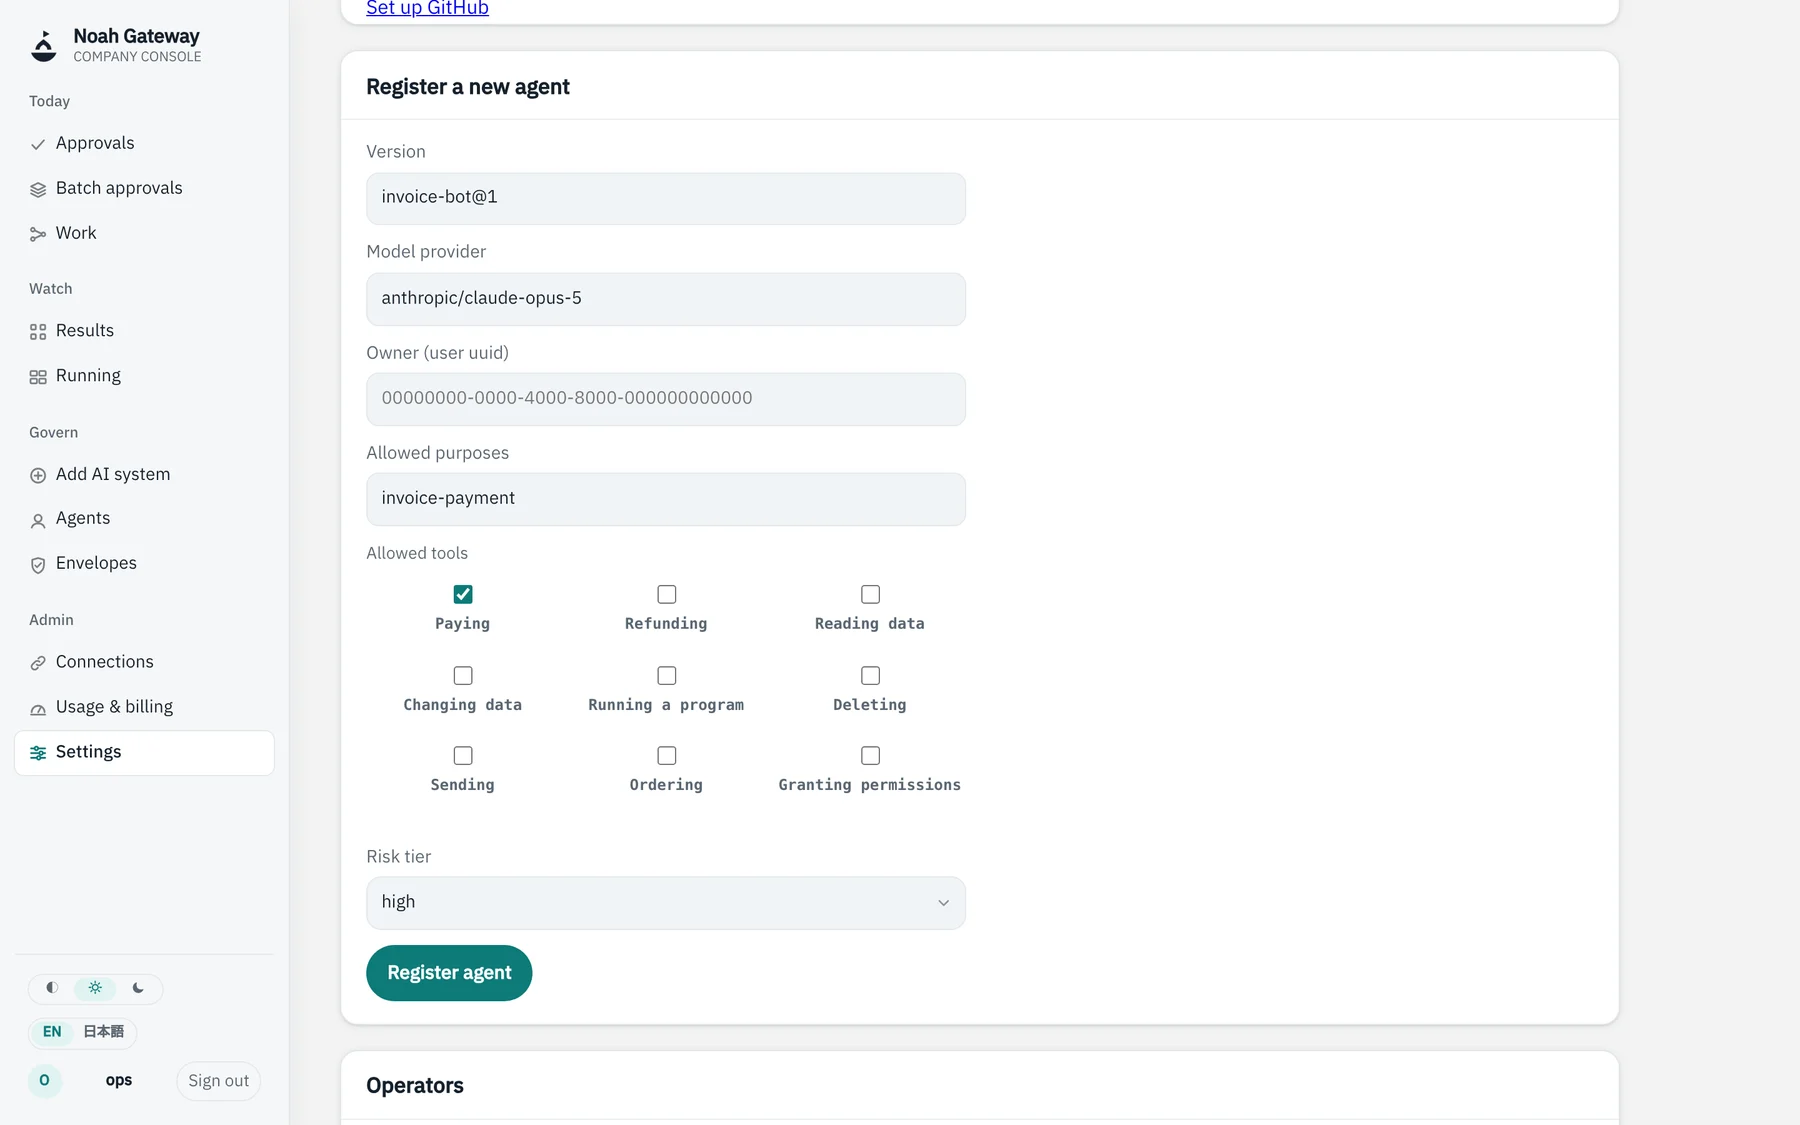
Task: Click the Add AI system plus icon
Action: click(x=38, y=475)
